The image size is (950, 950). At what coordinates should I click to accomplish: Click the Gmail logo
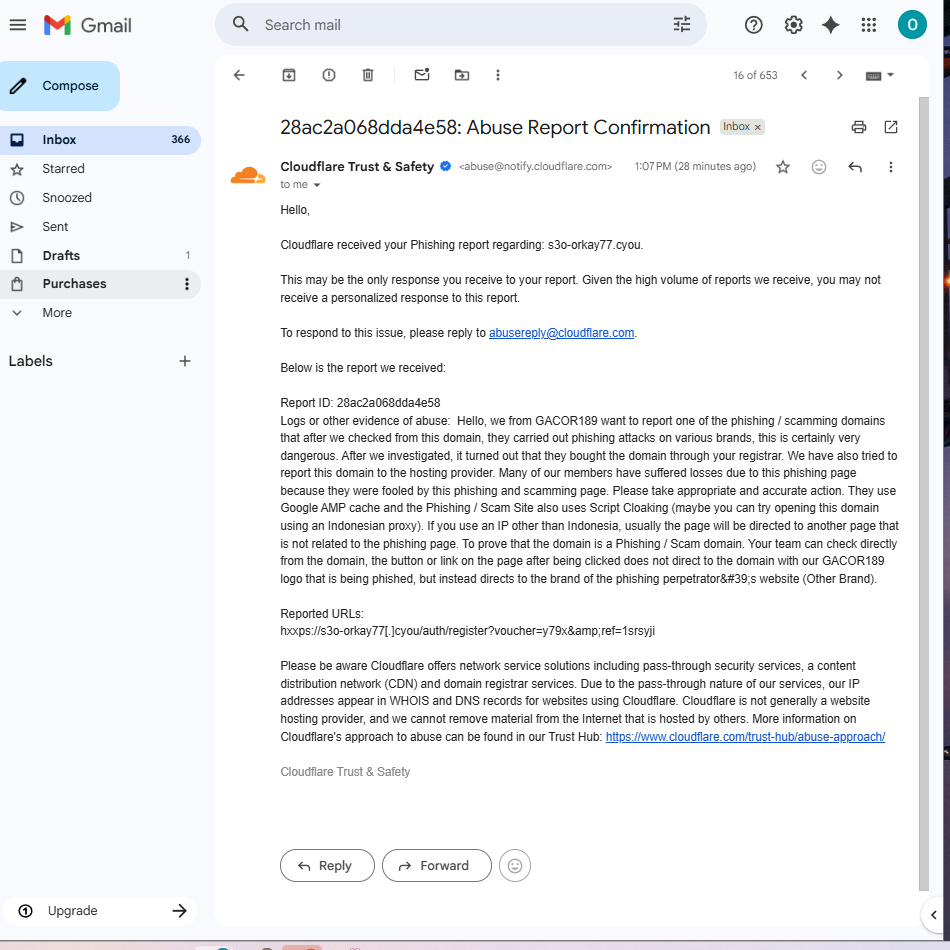pos(87,25)
